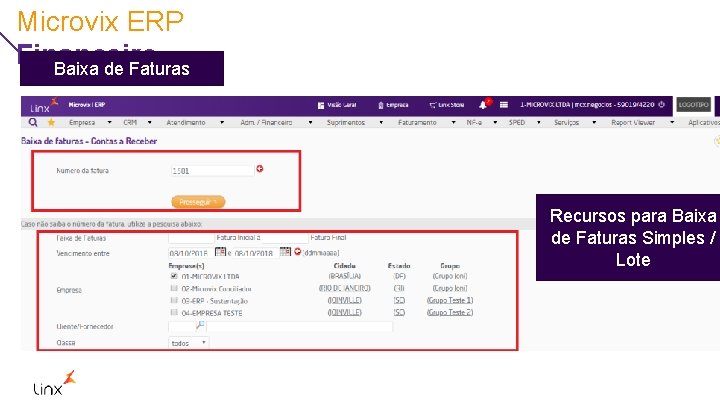Expand the Faturamento menu arrow

point(453,123)
